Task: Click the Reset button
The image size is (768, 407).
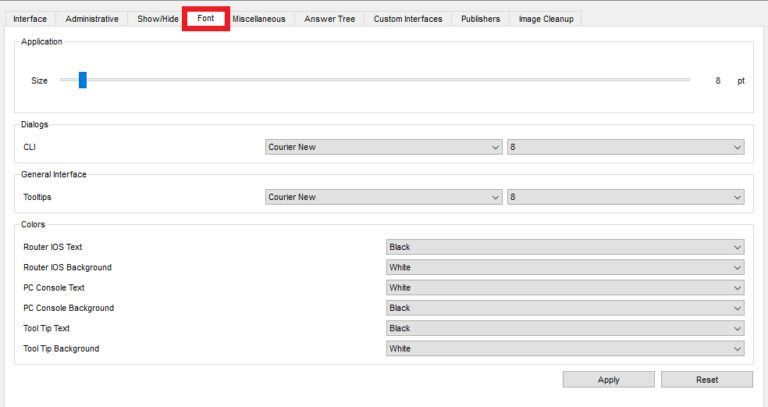Action: coord(706,380)
